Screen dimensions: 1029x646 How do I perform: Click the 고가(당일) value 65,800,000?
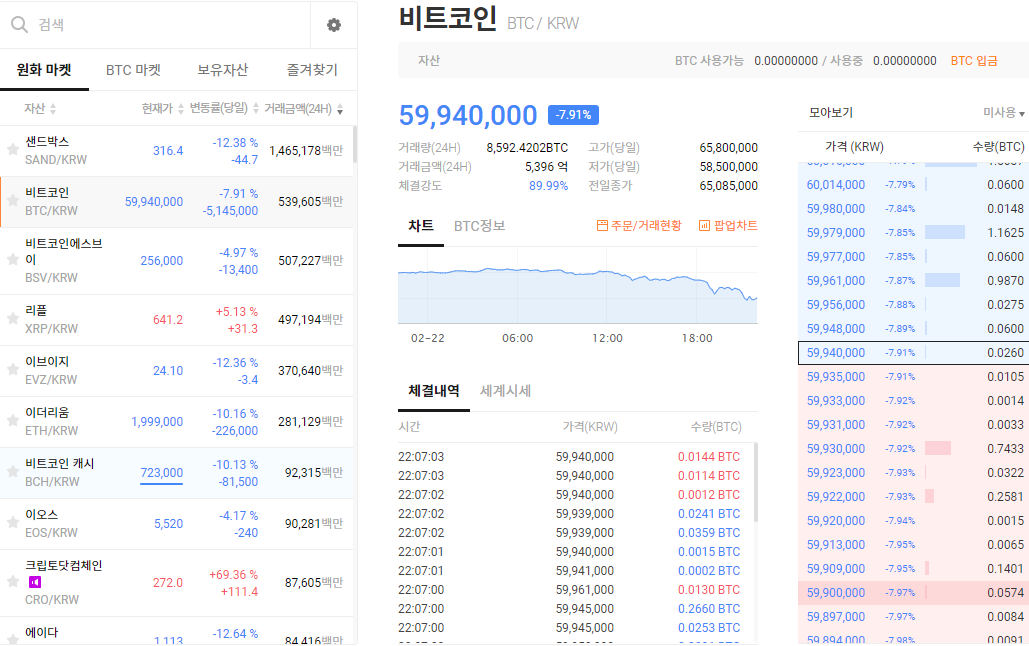point(728,148)
